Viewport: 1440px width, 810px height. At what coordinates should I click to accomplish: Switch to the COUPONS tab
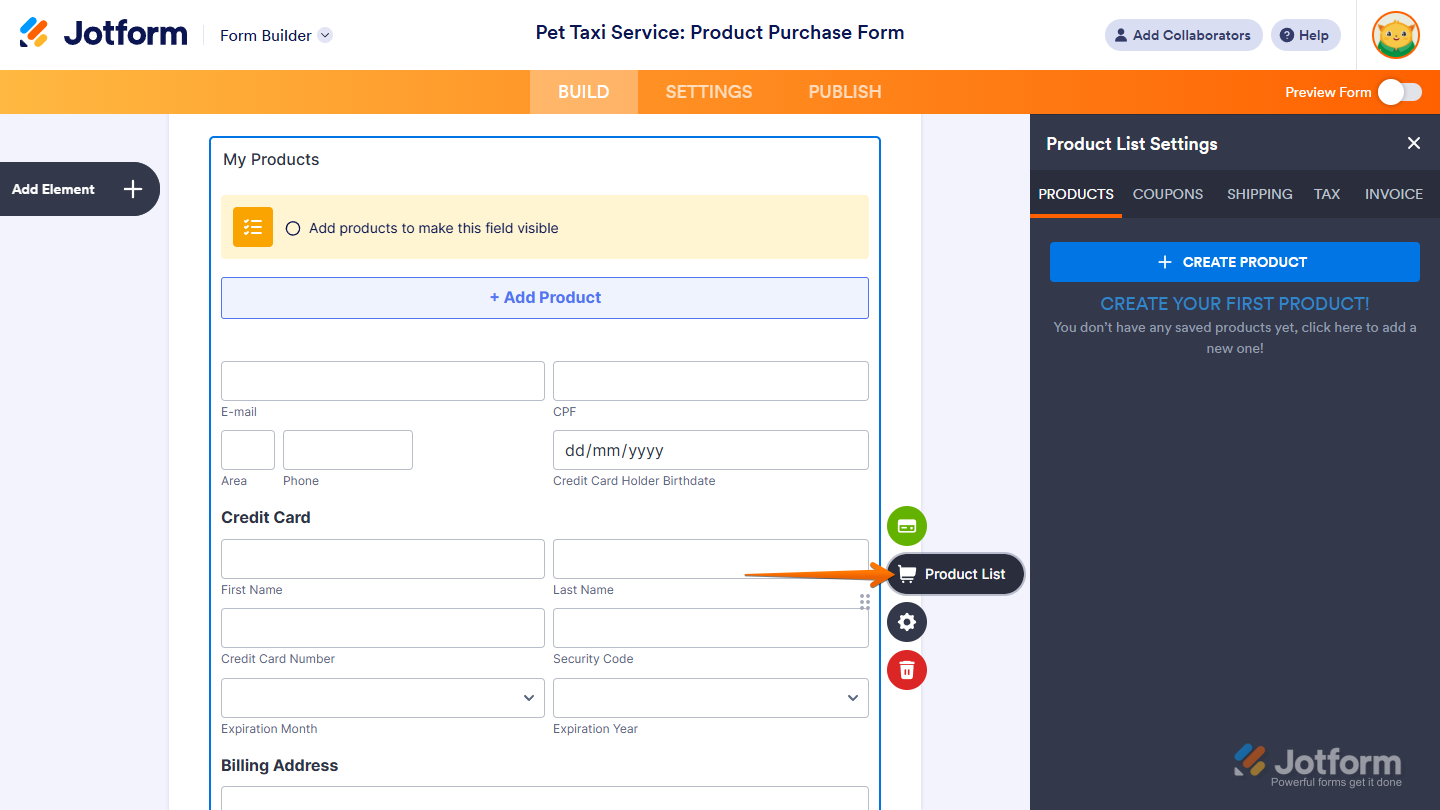(x=1168, y=194)
